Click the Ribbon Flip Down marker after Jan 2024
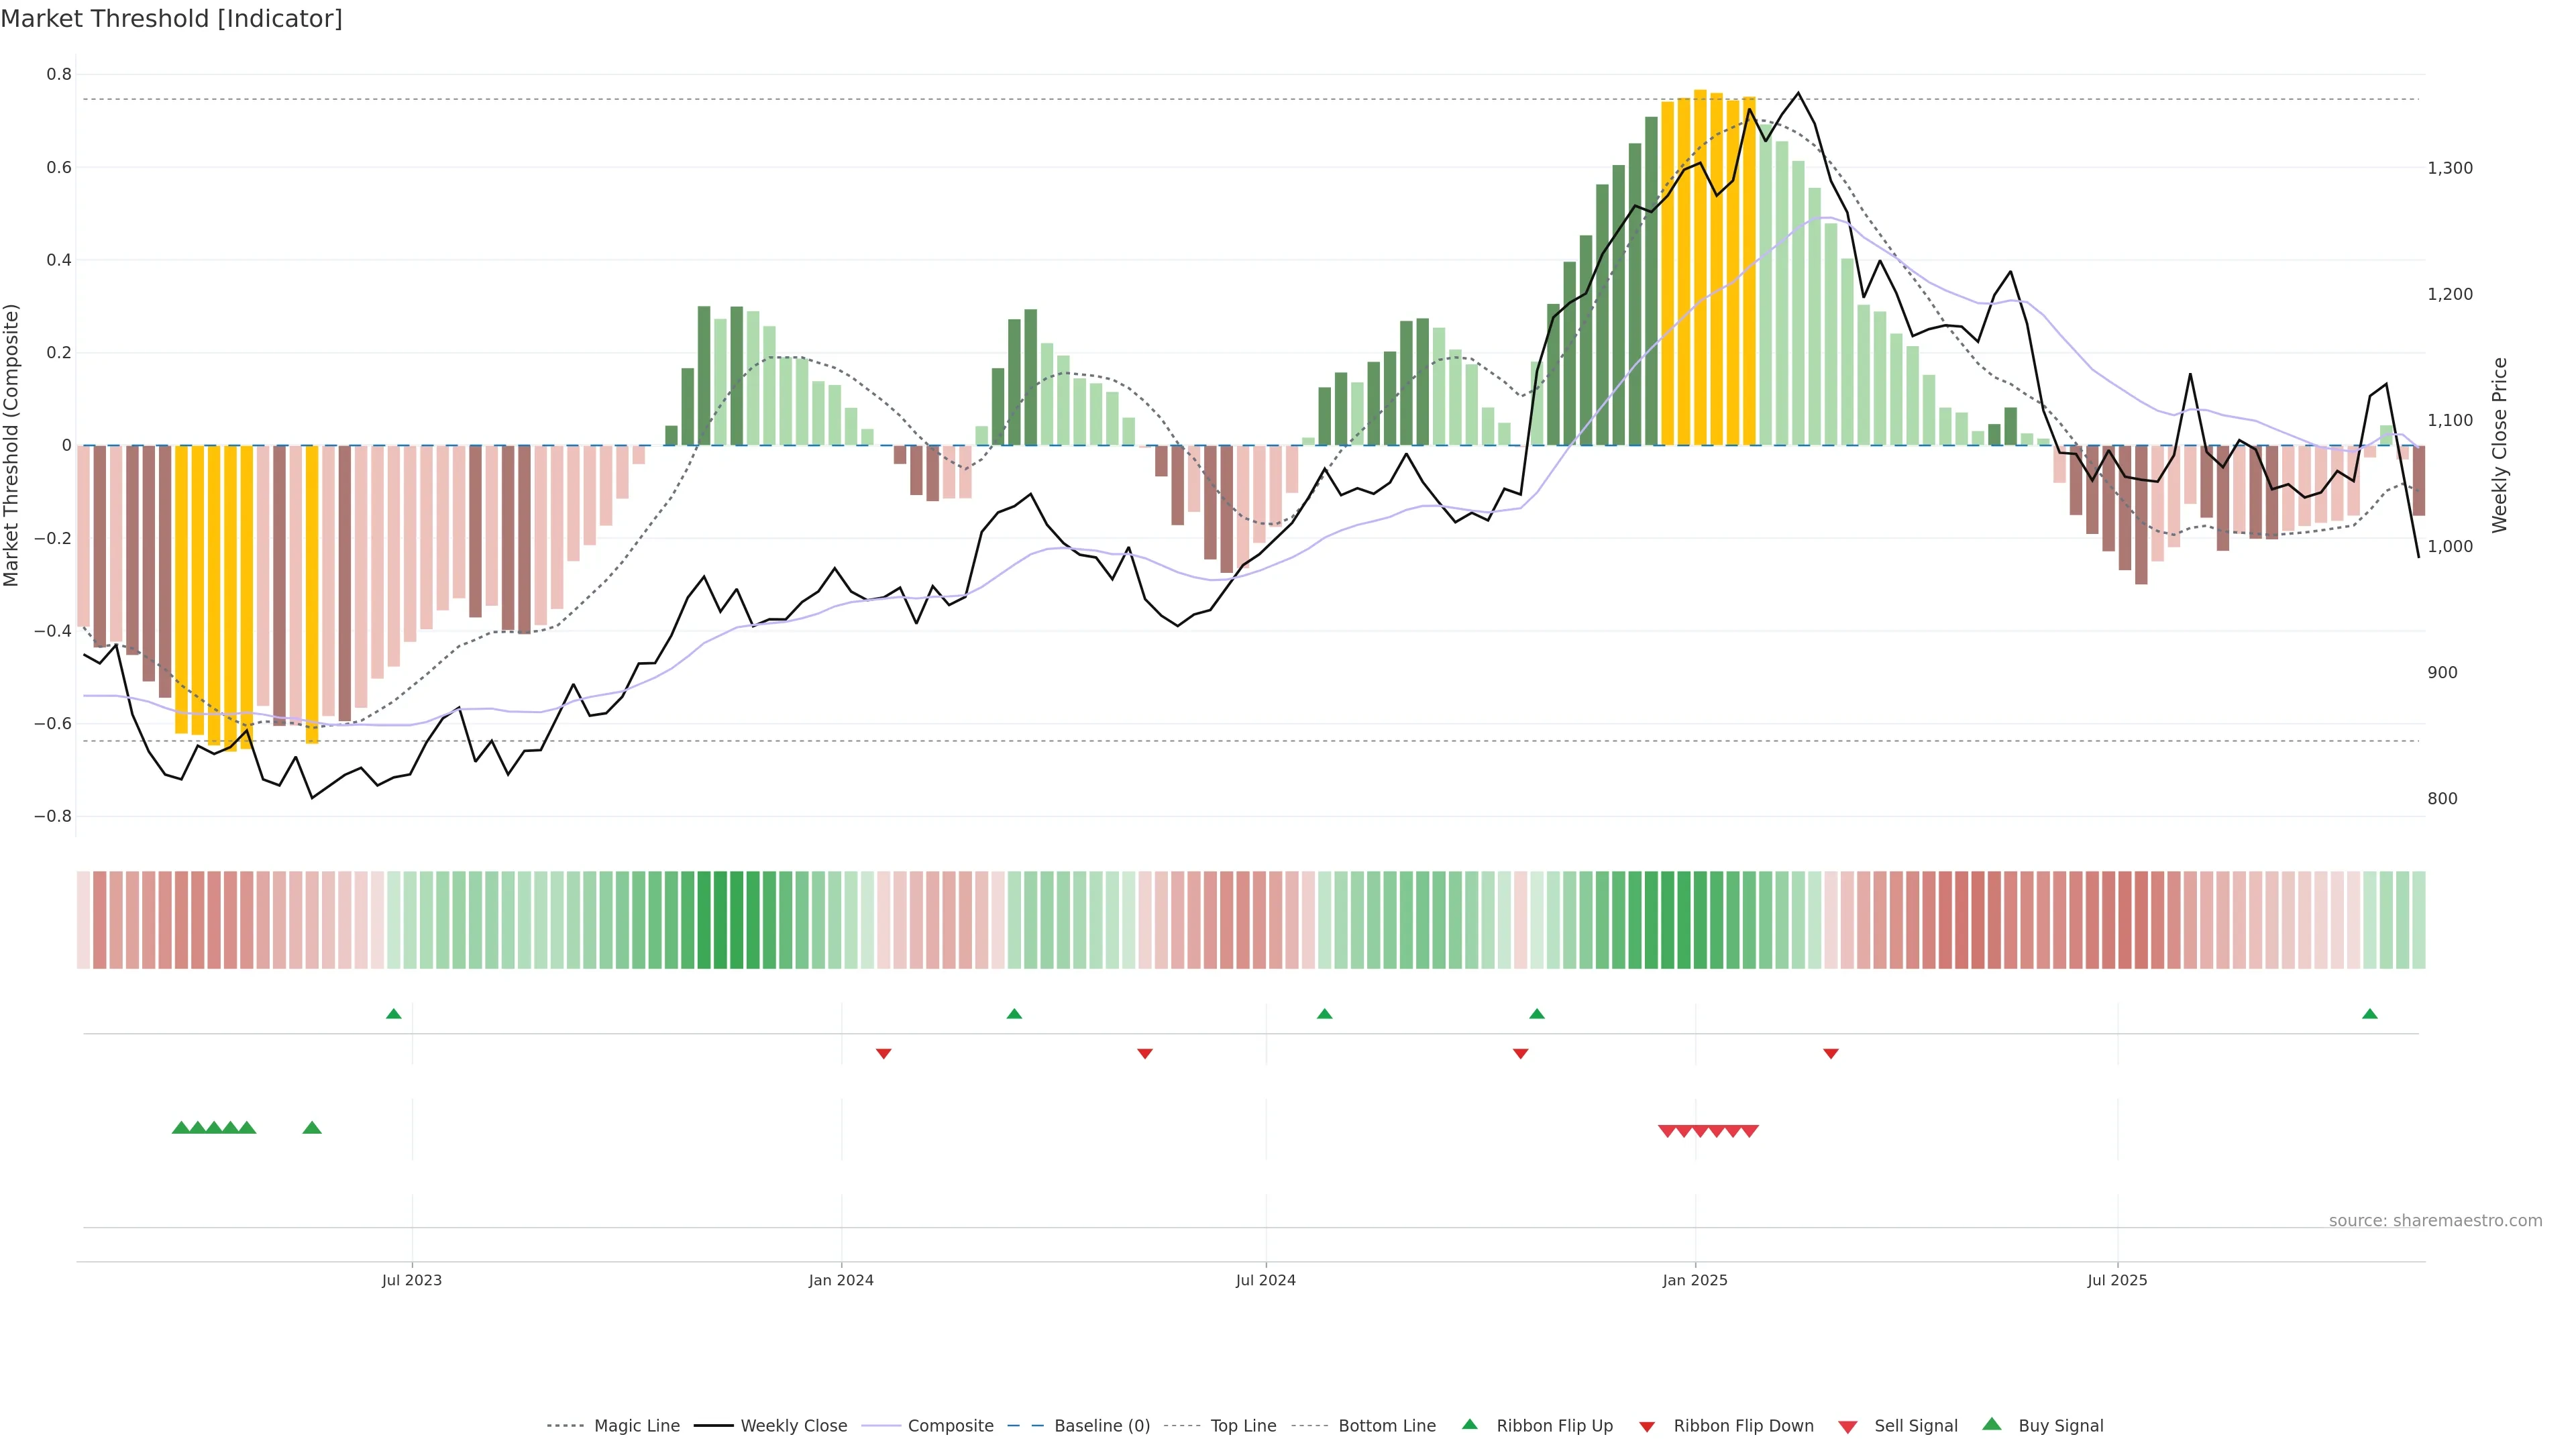The width and height of the screenshot is (2576, 1449). [883, 1053]
